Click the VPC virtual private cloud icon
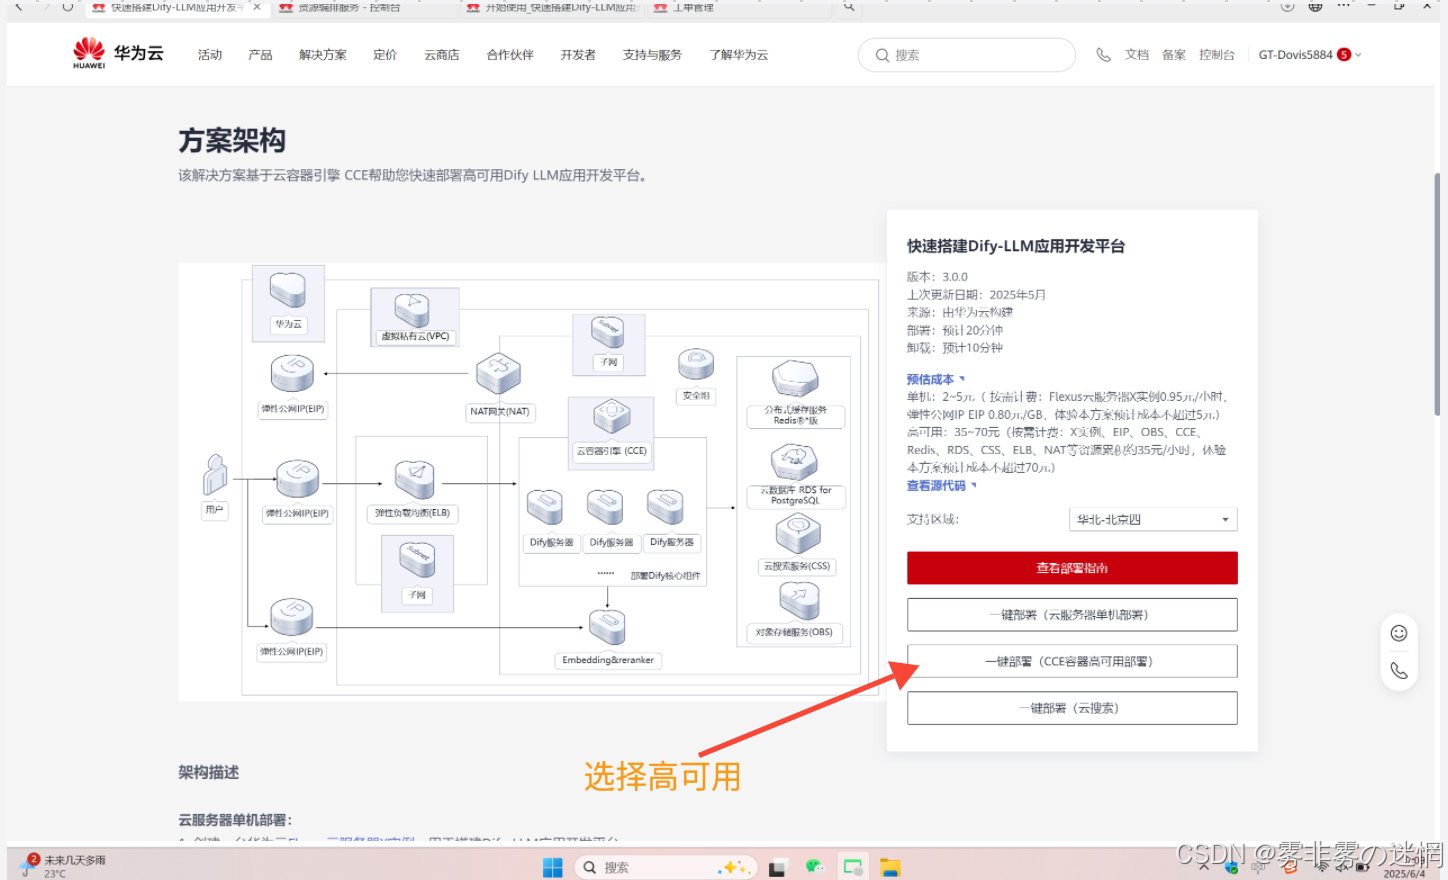 (412, 309)
